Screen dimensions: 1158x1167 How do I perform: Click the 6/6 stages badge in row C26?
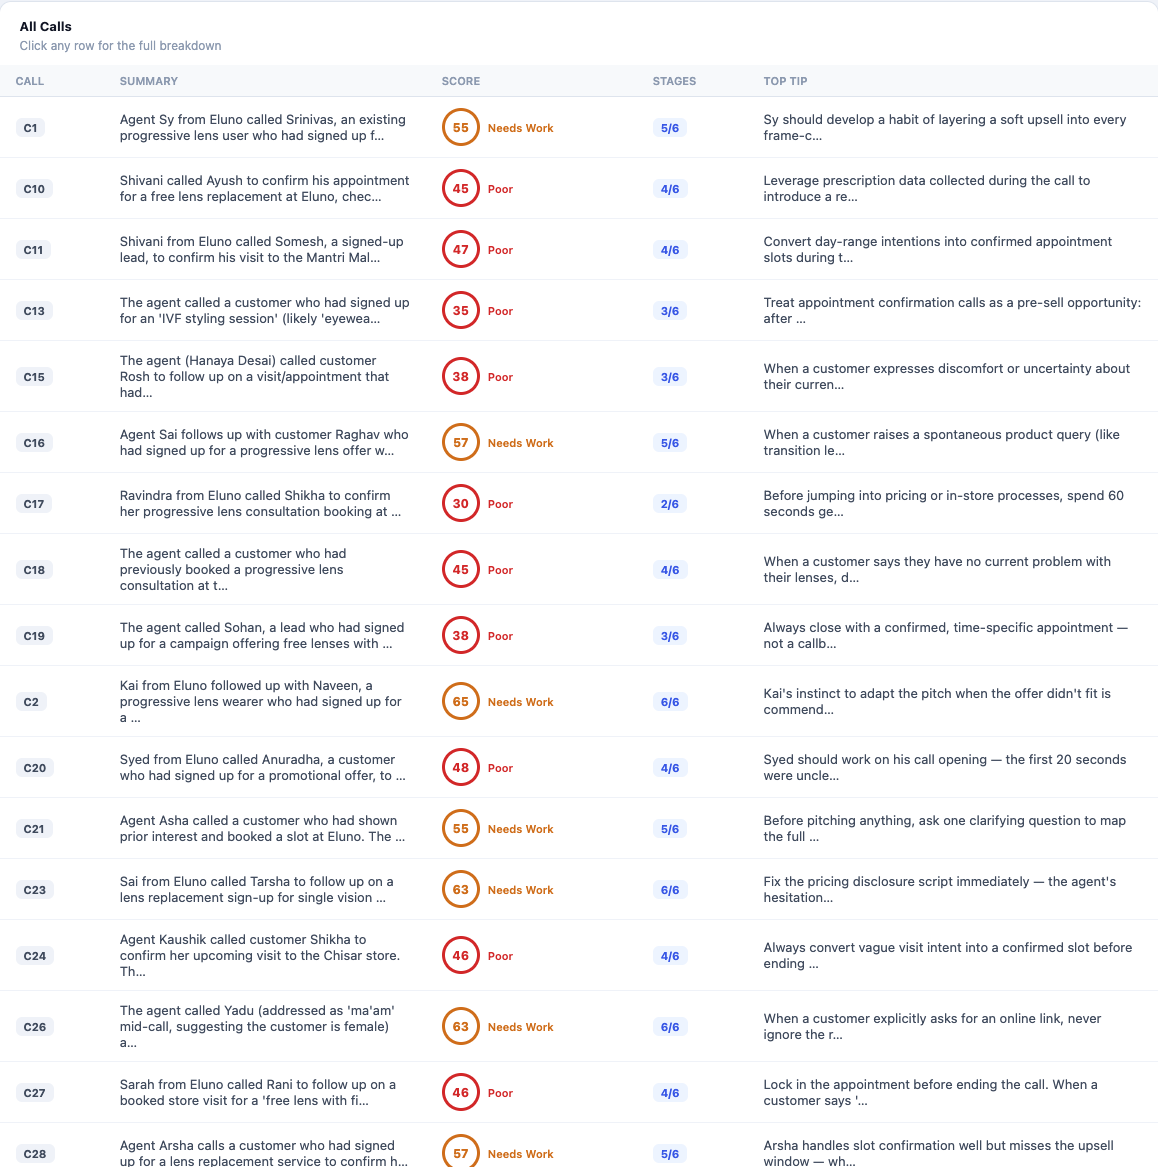[x=670, y=1026]
